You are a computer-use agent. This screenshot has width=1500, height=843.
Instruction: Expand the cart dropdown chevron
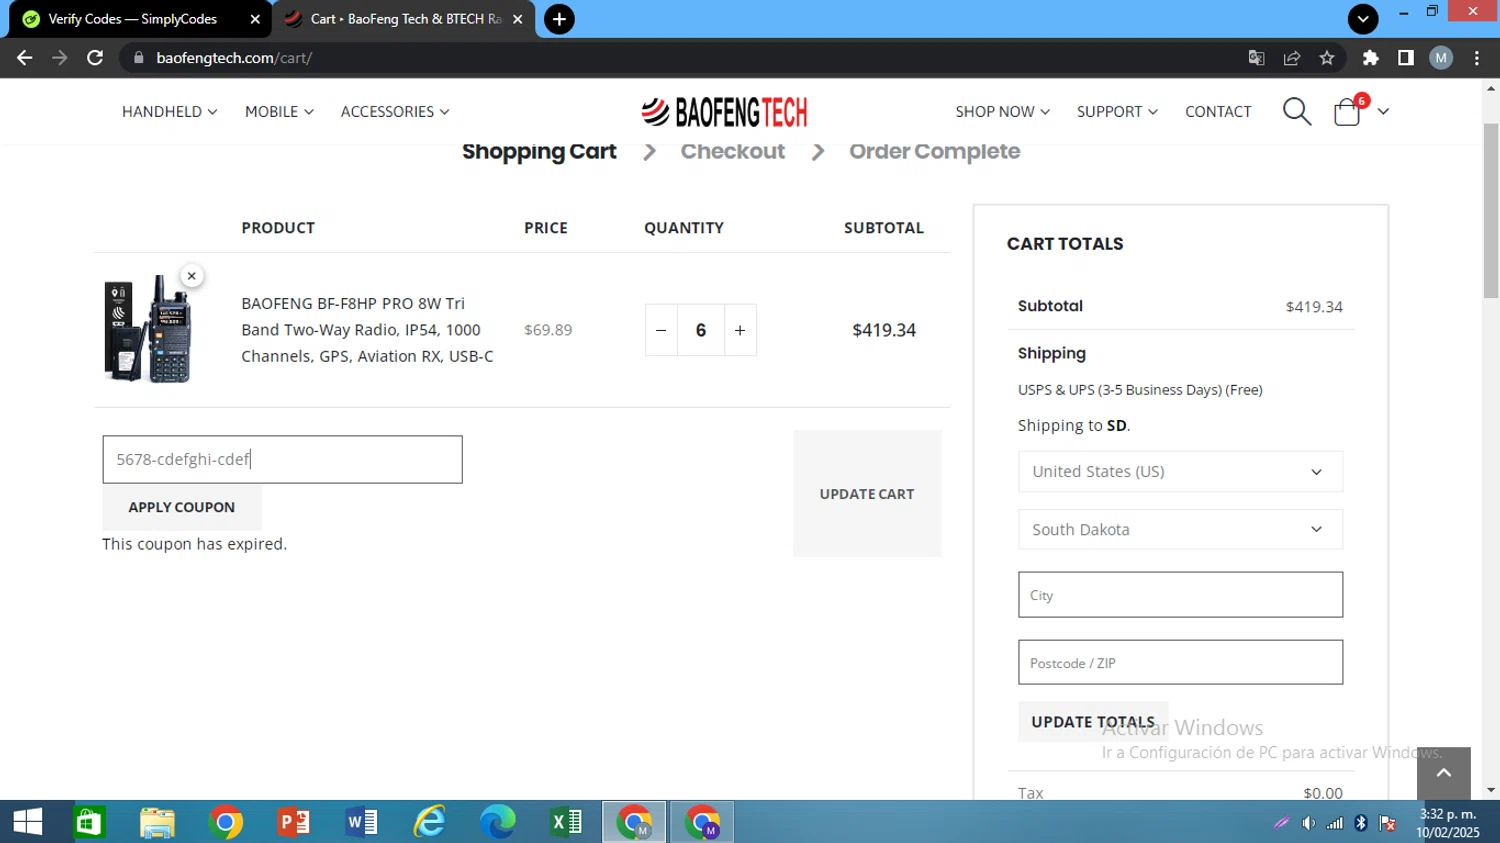pyautogui.click(x=1383, y=111)
